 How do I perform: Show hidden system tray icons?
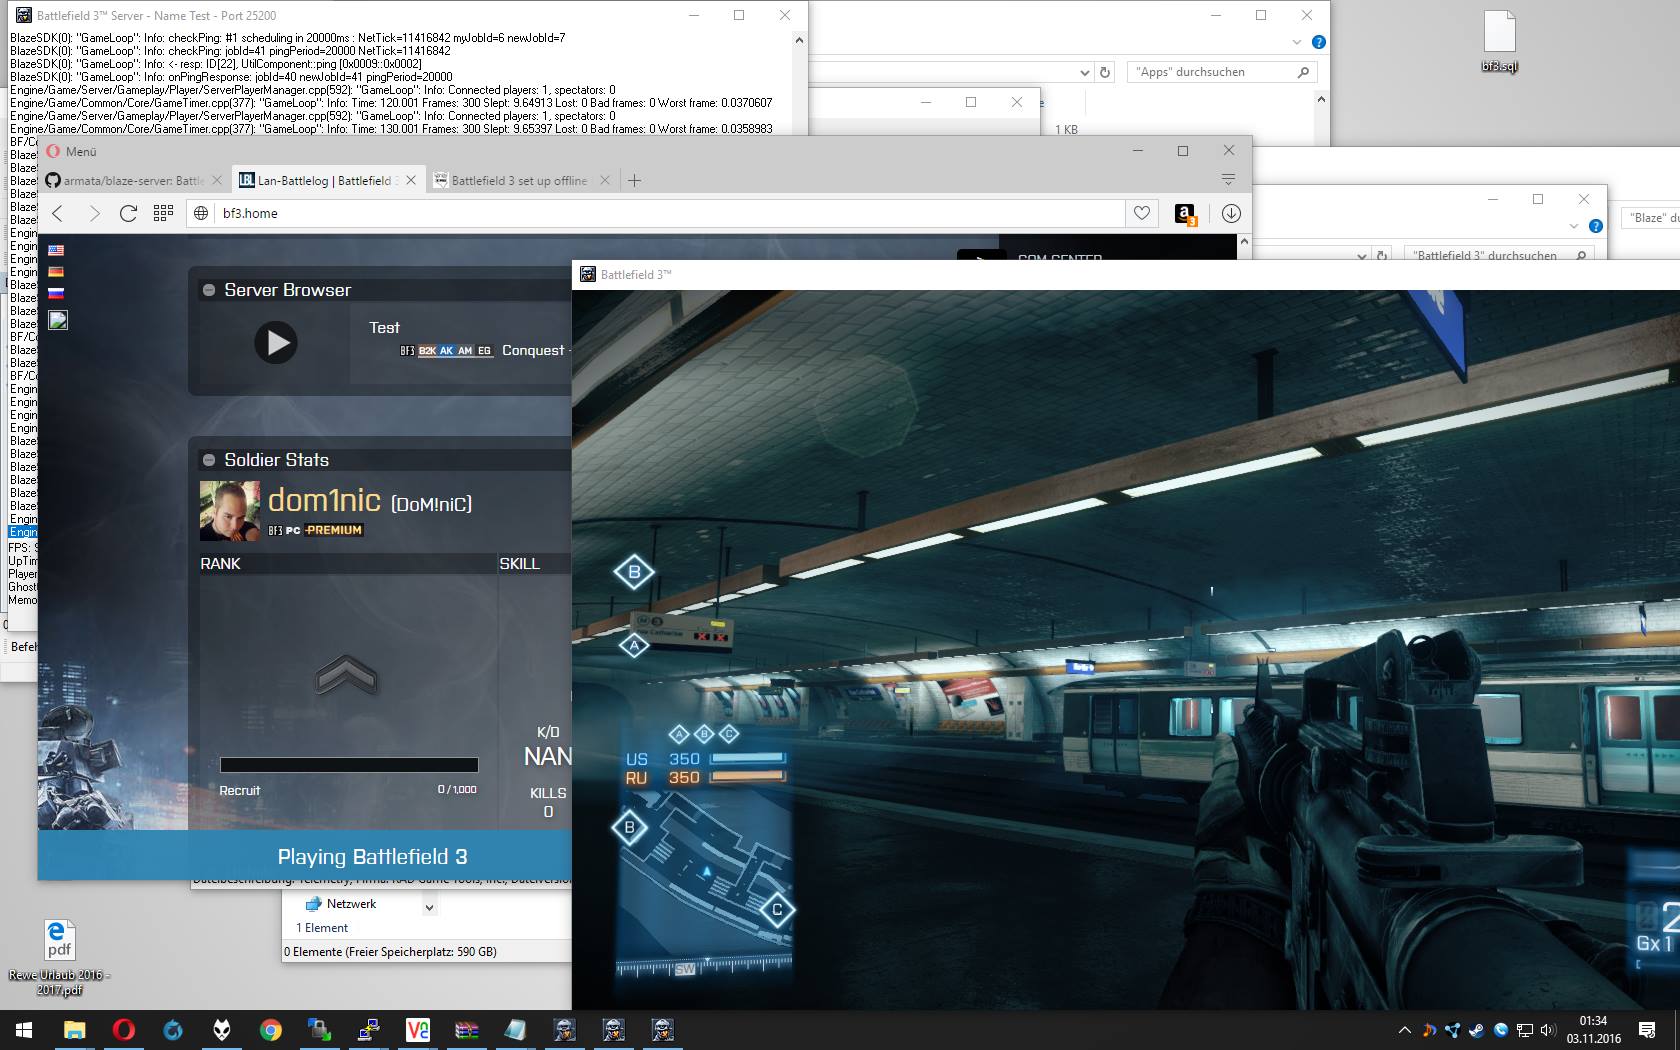coord(1404,1030)
